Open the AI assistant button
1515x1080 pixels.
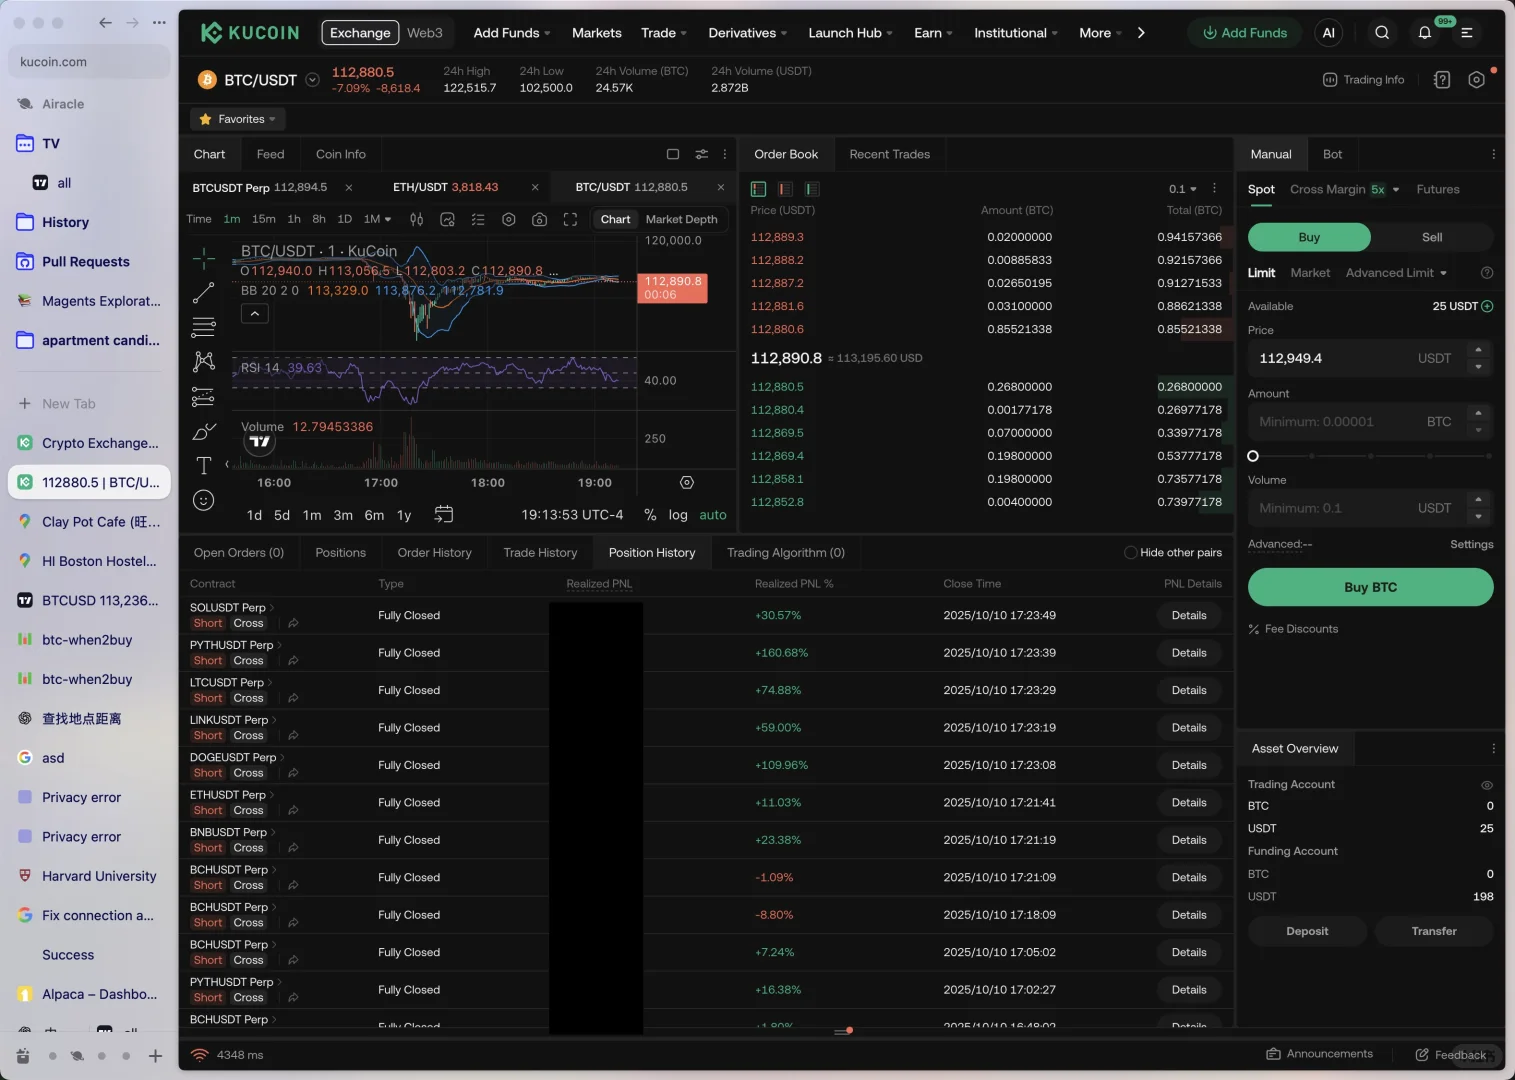(x=1329, y=33)
